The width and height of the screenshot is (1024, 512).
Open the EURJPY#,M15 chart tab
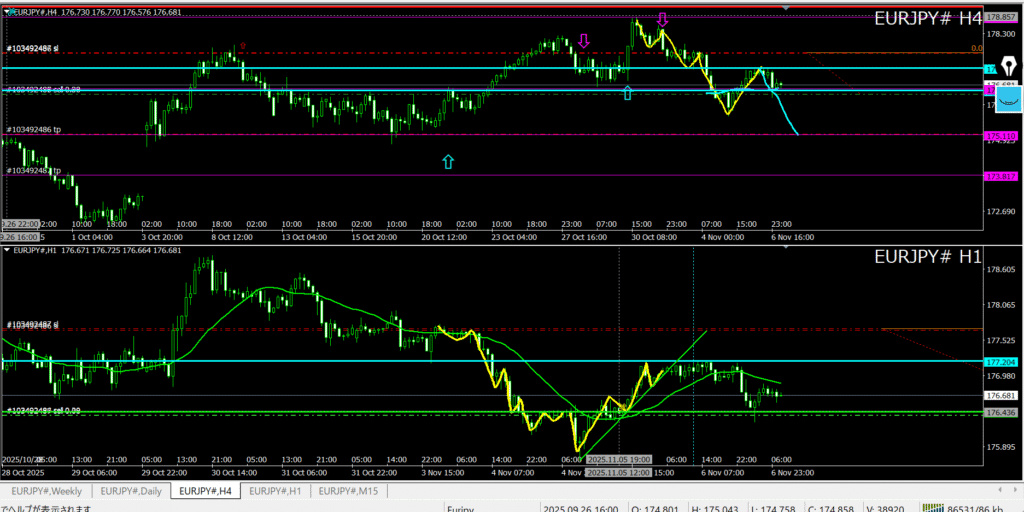(347, 491)
